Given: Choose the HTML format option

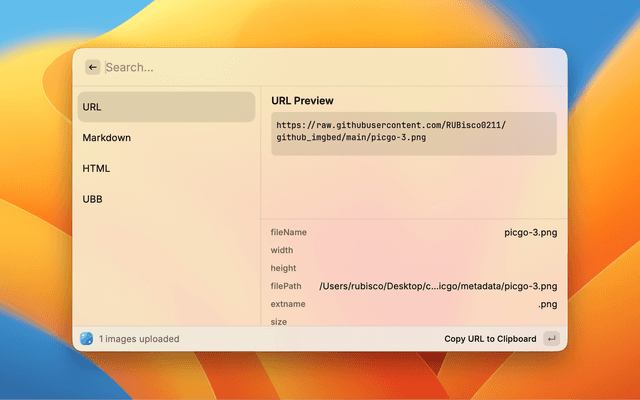Looking at the screenshot, I should [166, 169].
